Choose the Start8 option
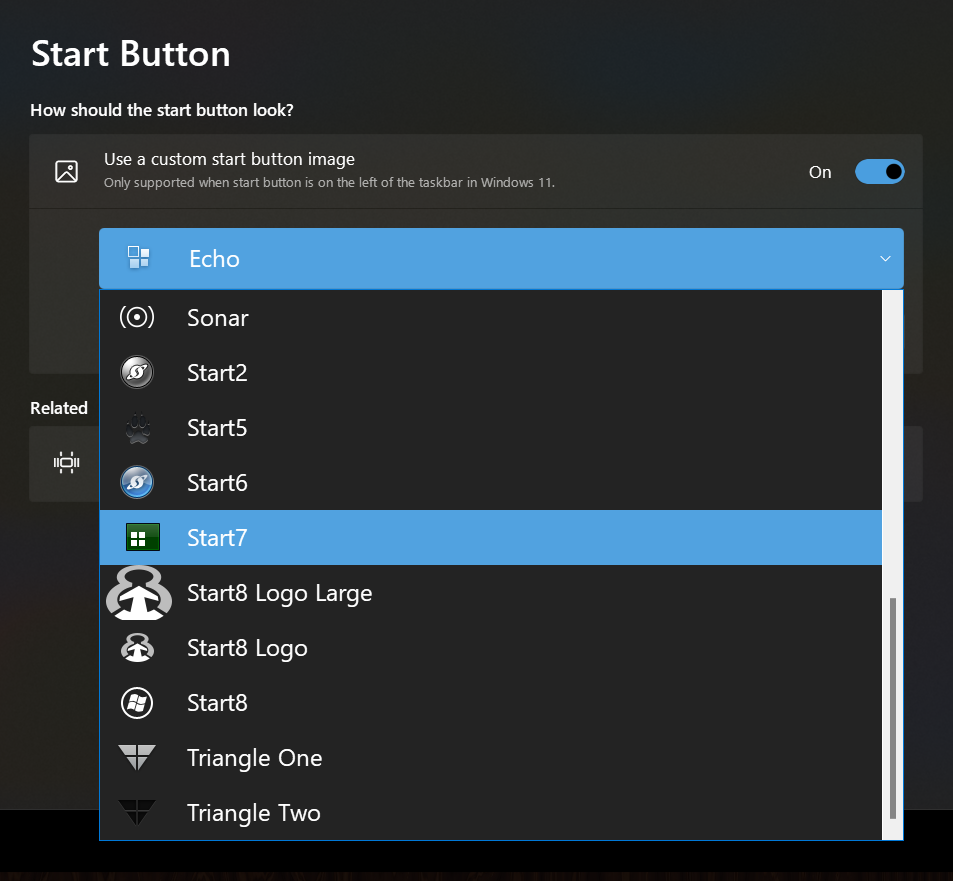Viewport: 953px width, 881px height. (x=490, y=702)
